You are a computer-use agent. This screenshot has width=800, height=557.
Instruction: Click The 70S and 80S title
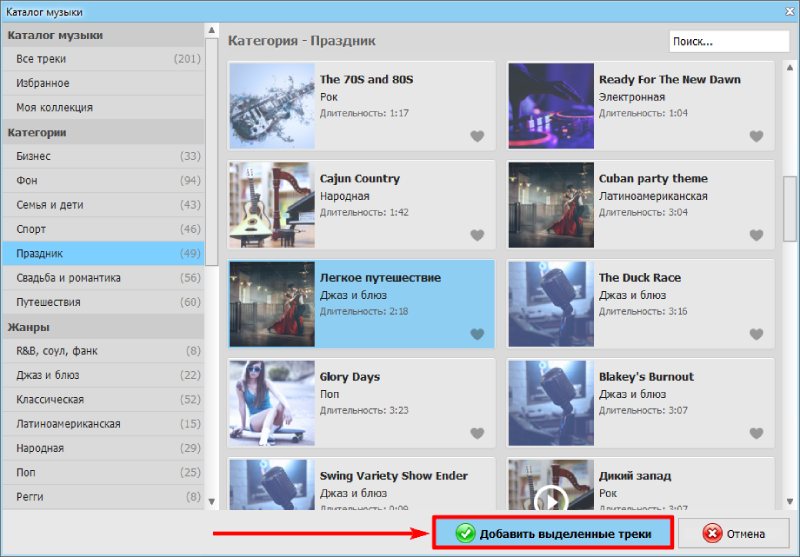[366, 80]
